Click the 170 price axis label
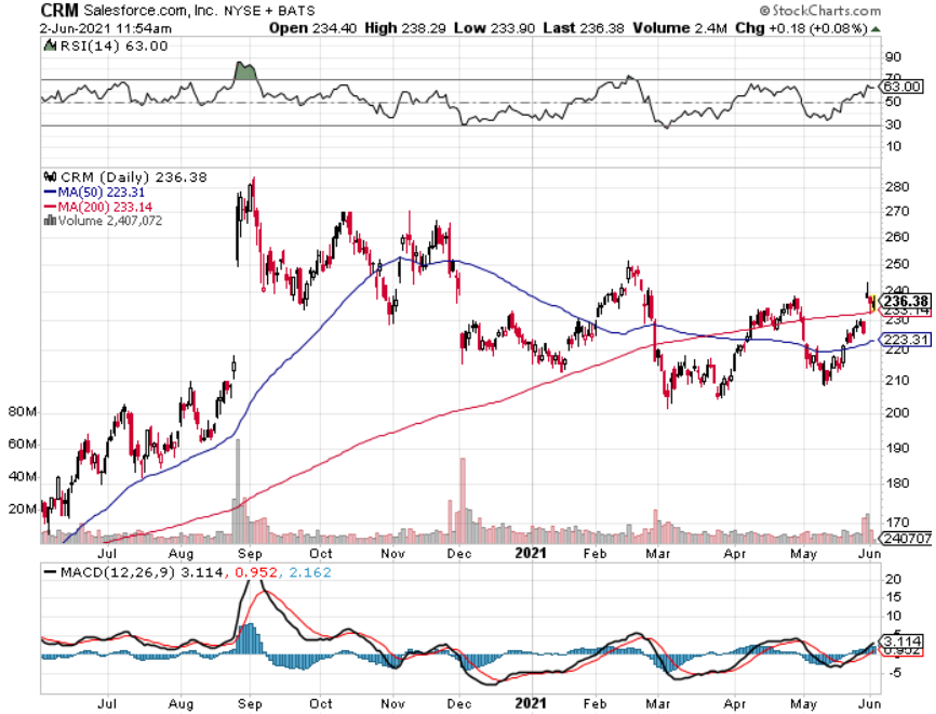 coord(897,523)
